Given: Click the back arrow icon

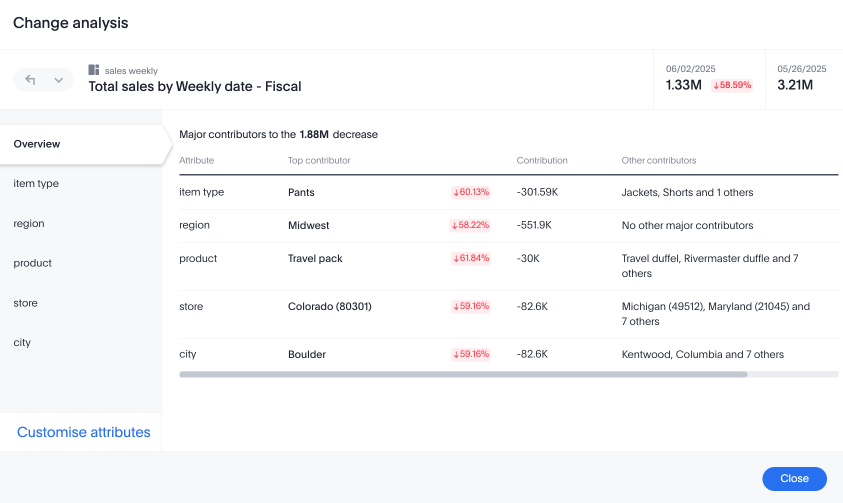Looking at the screenshot, I should pyautogui.click(x=31, y=80).
